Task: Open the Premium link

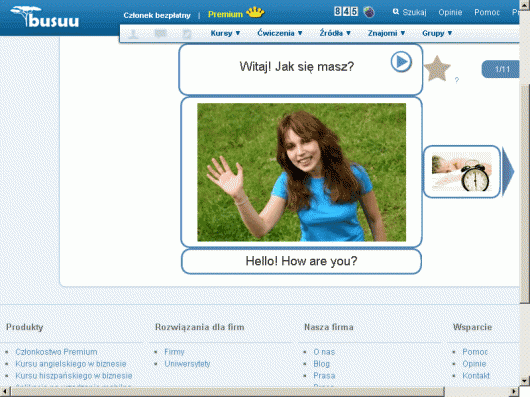Action: [x=225, y=14]
